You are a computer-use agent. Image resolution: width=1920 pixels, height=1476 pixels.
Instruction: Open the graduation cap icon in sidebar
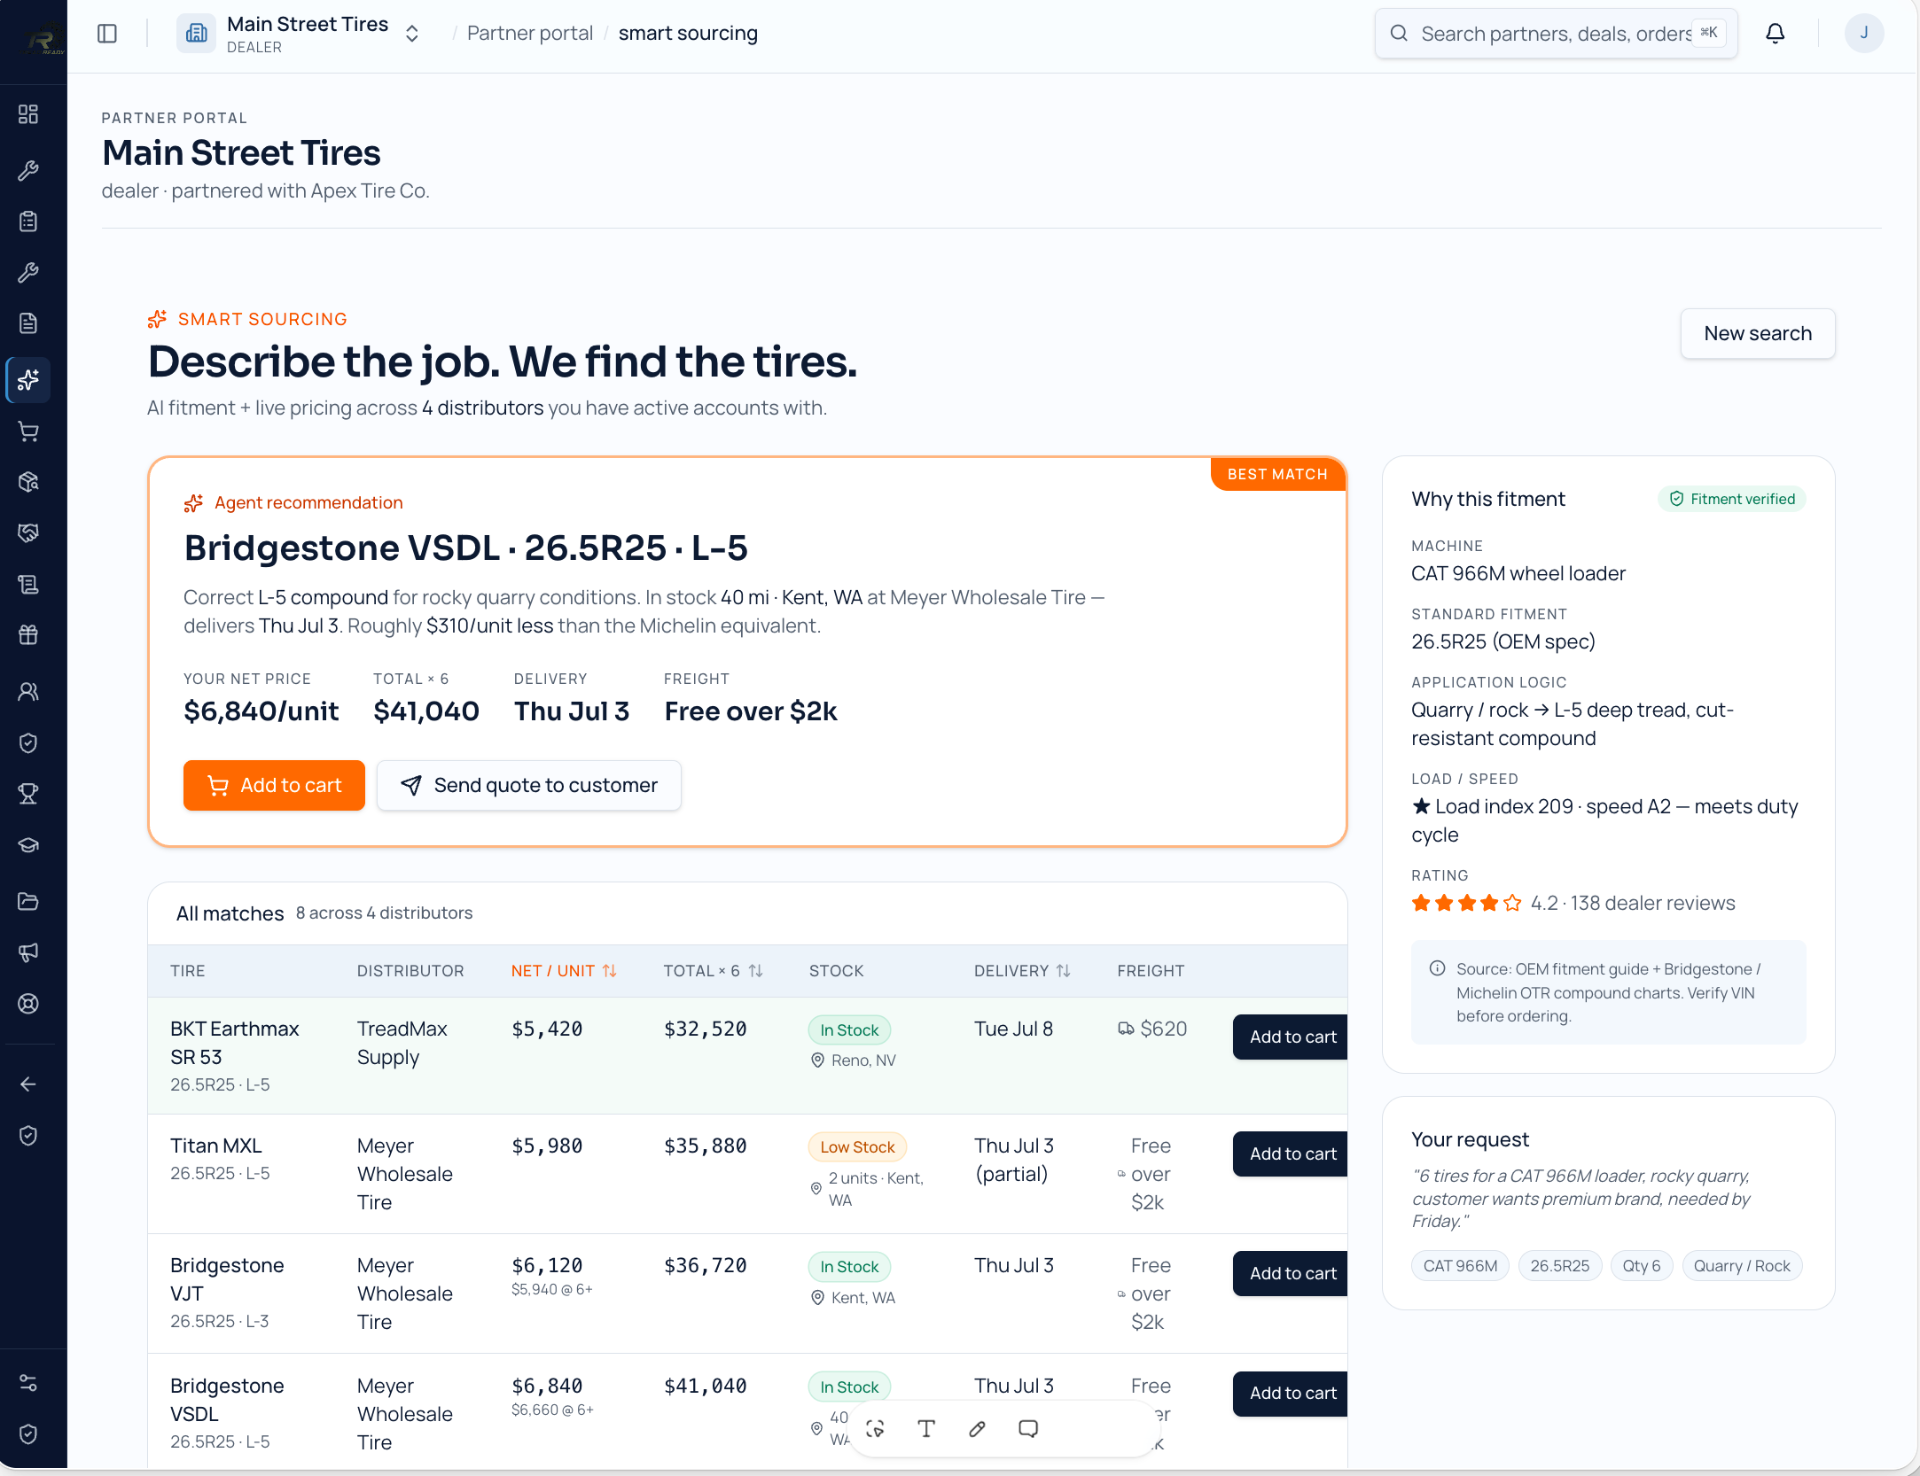click(x=28, y=845)
